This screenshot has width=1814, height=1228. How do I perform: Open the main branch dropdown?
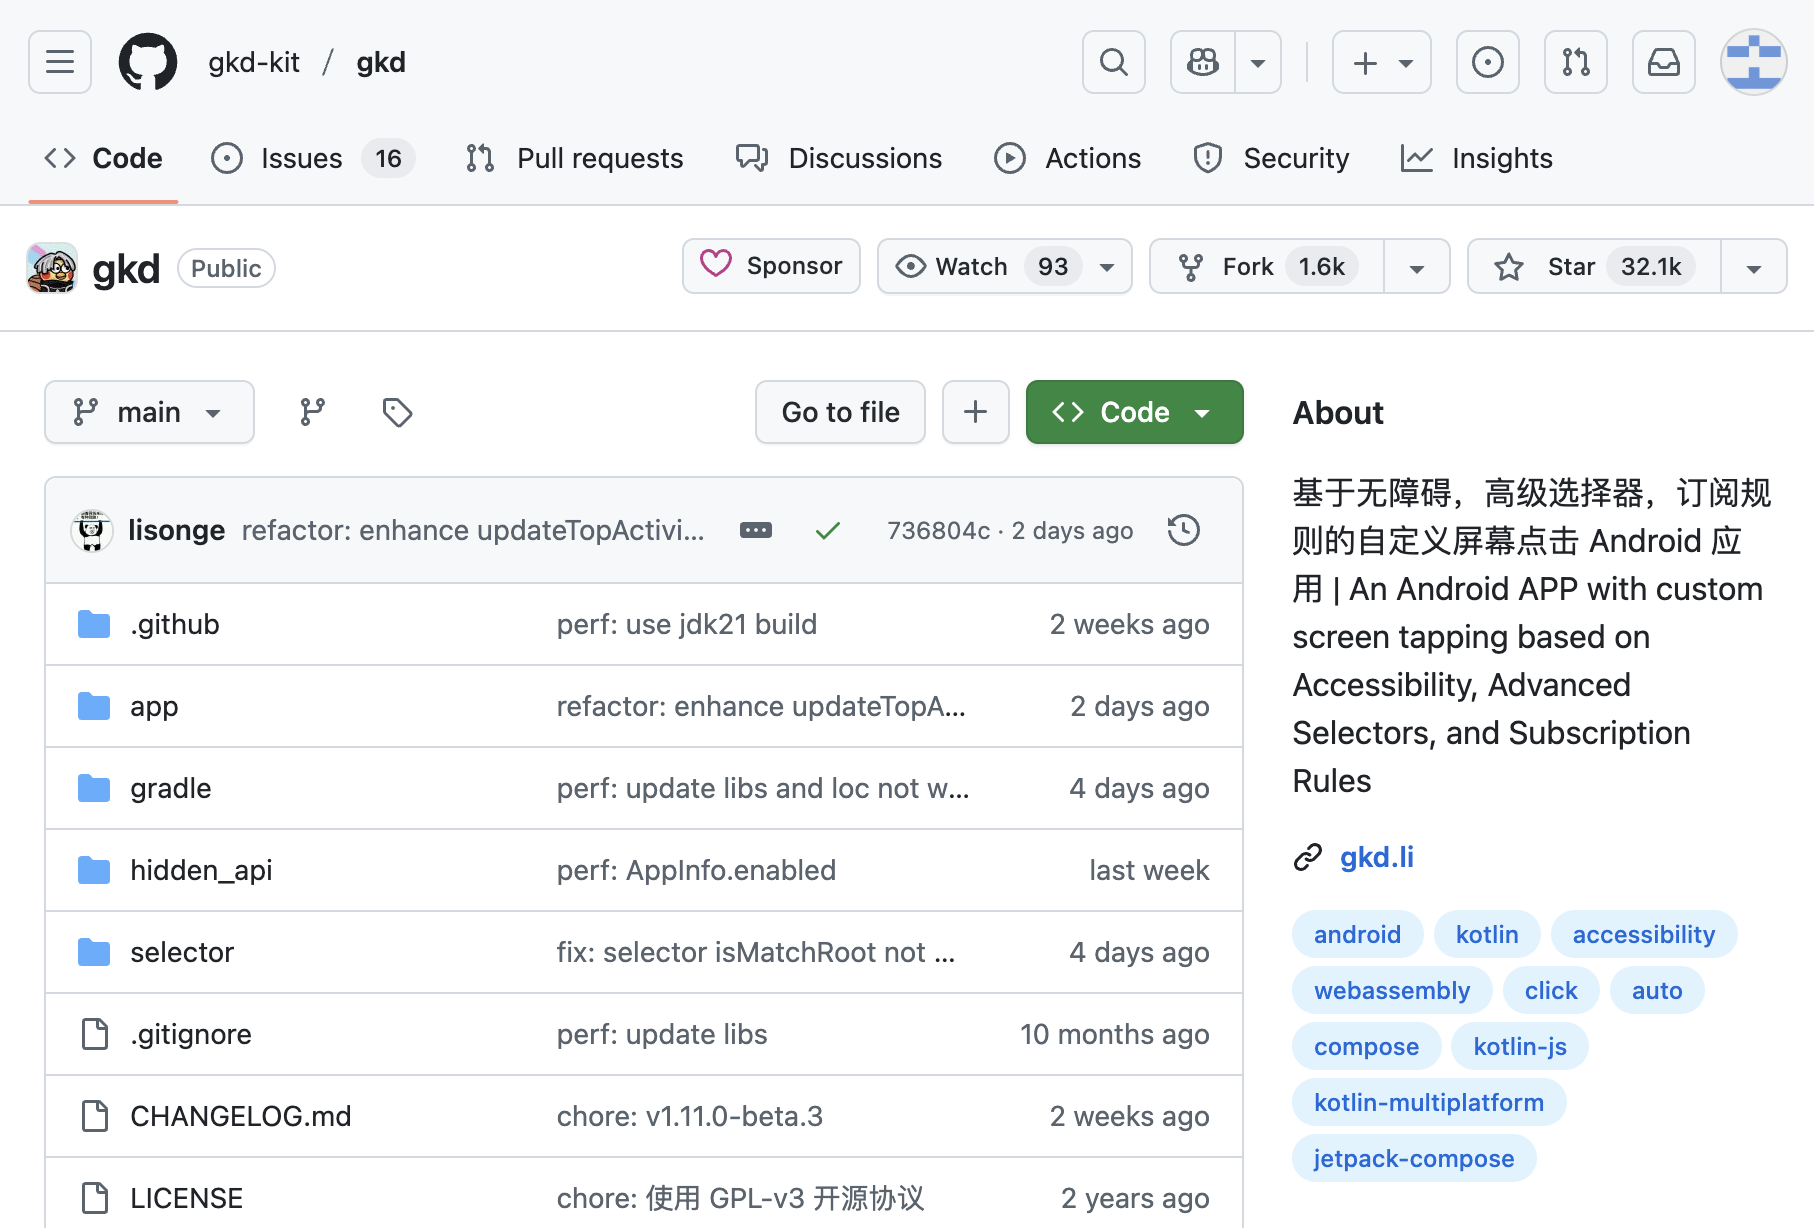click(x=149, y=412)
